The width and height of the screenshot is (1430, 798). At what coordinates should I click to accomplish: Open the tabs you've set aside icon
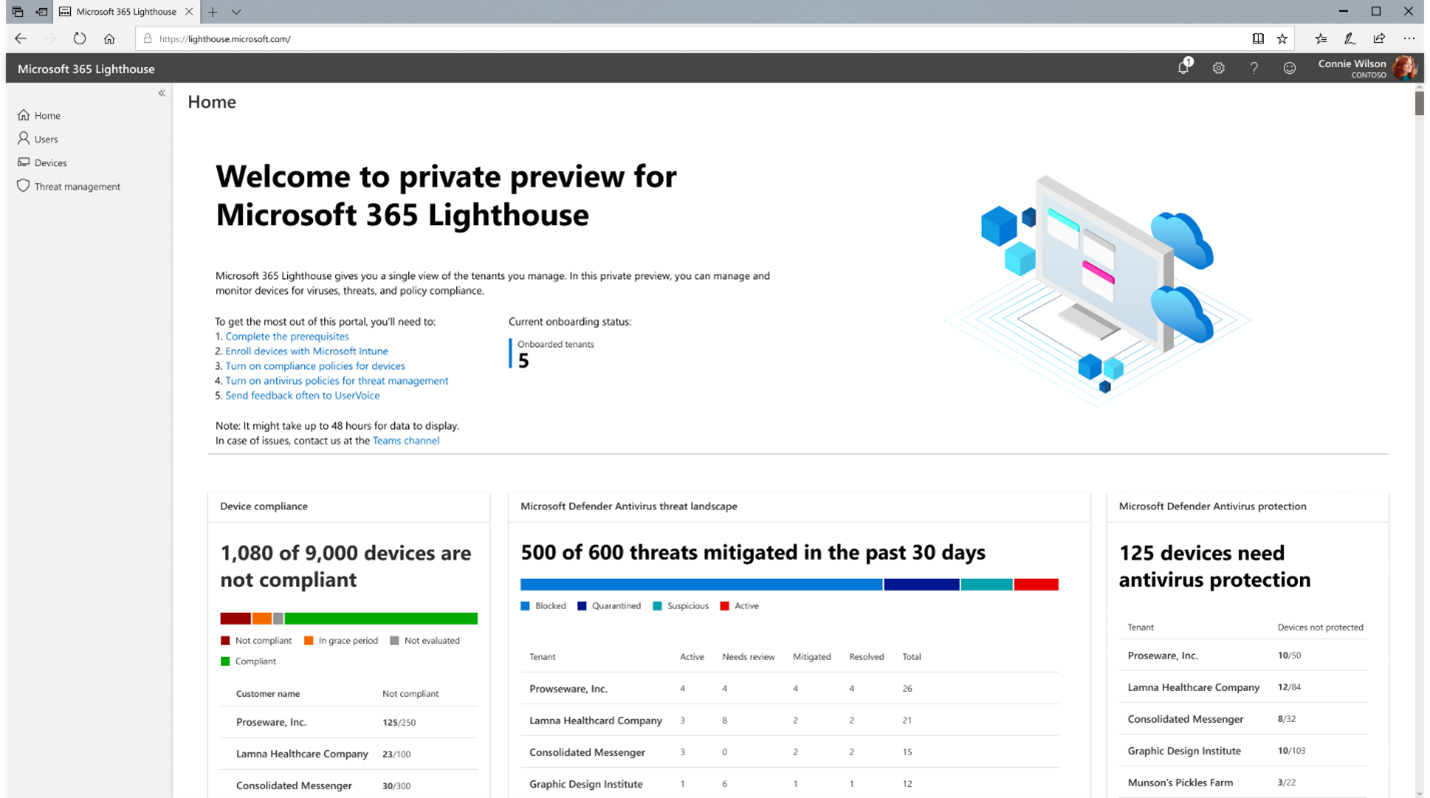point(17,12)
